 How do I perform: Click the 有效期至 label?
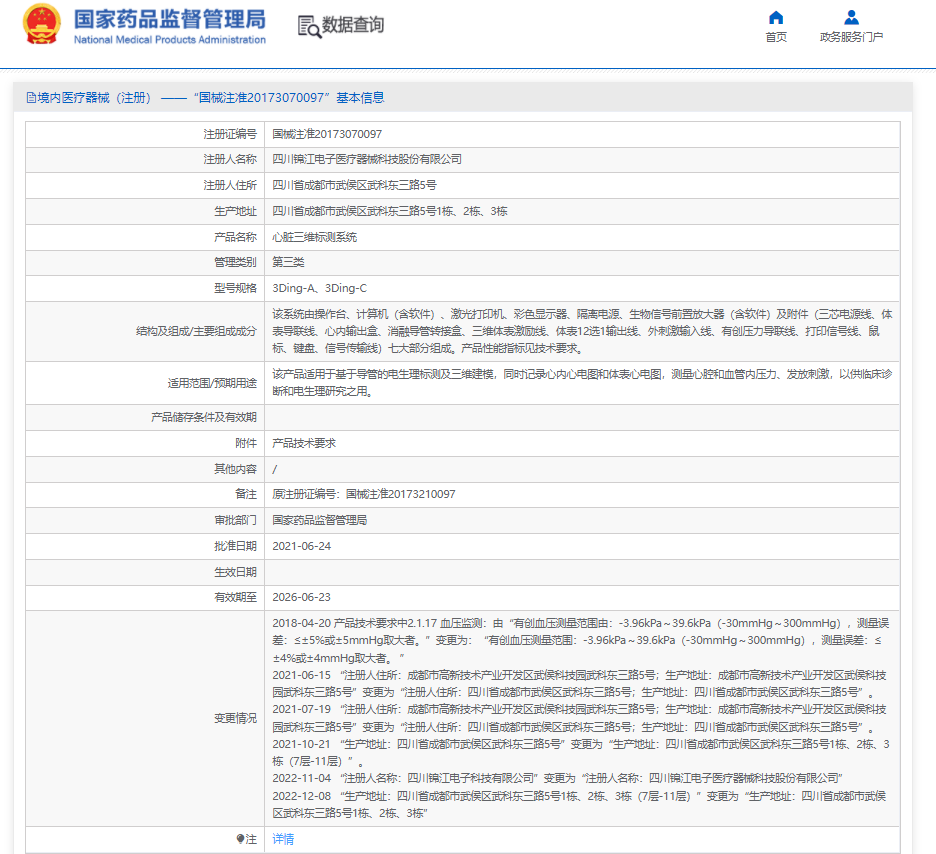235,597
